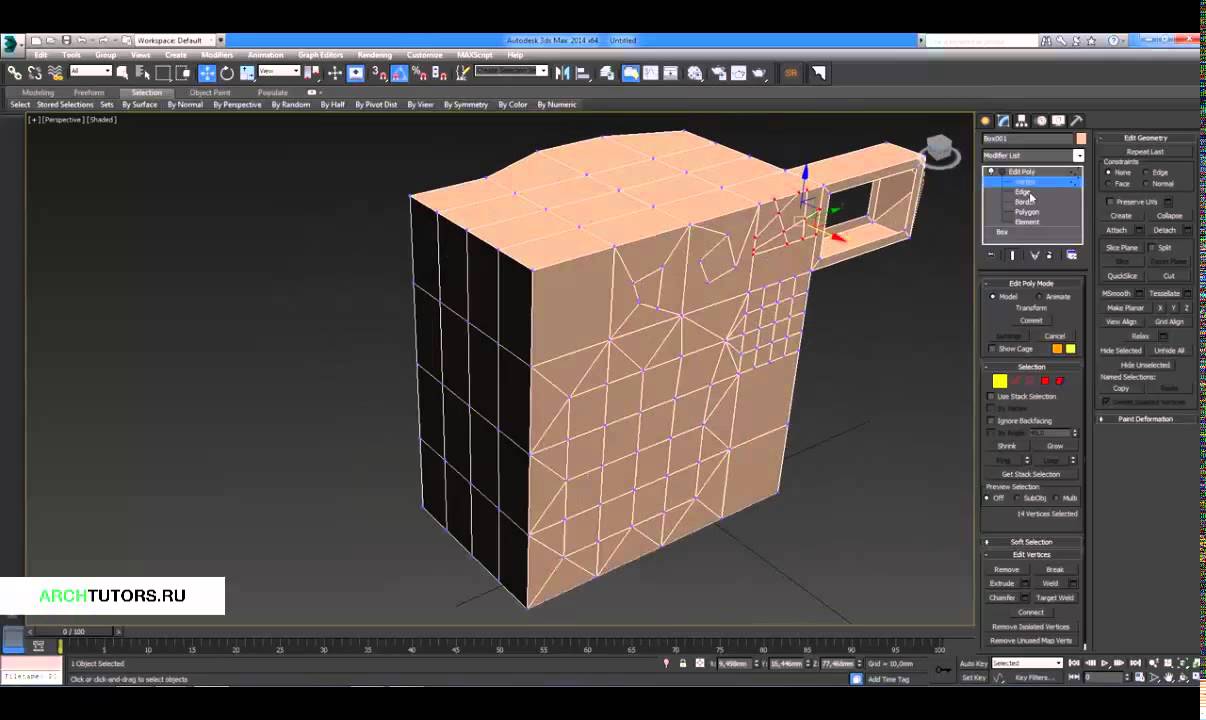Select the Polygon sub-object level in stack
The width and height of the screenshot is (1206, 720).
pyautogui.click(x=1027, y=212)
